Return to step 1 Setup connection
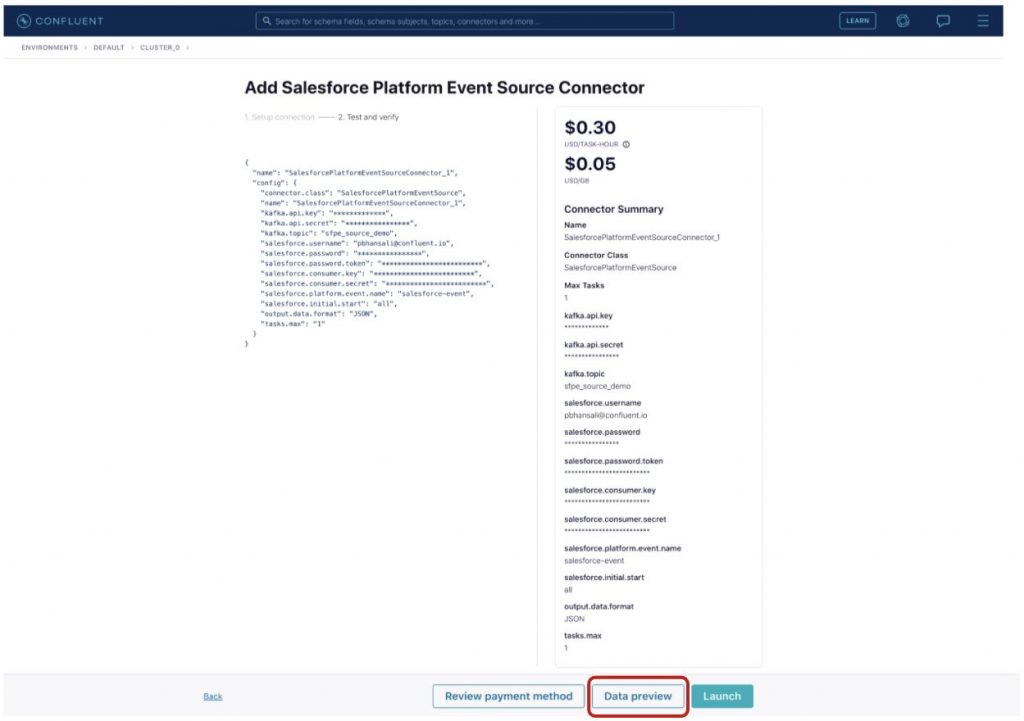This screenshot has height=721, width=1024. (278, 117)
